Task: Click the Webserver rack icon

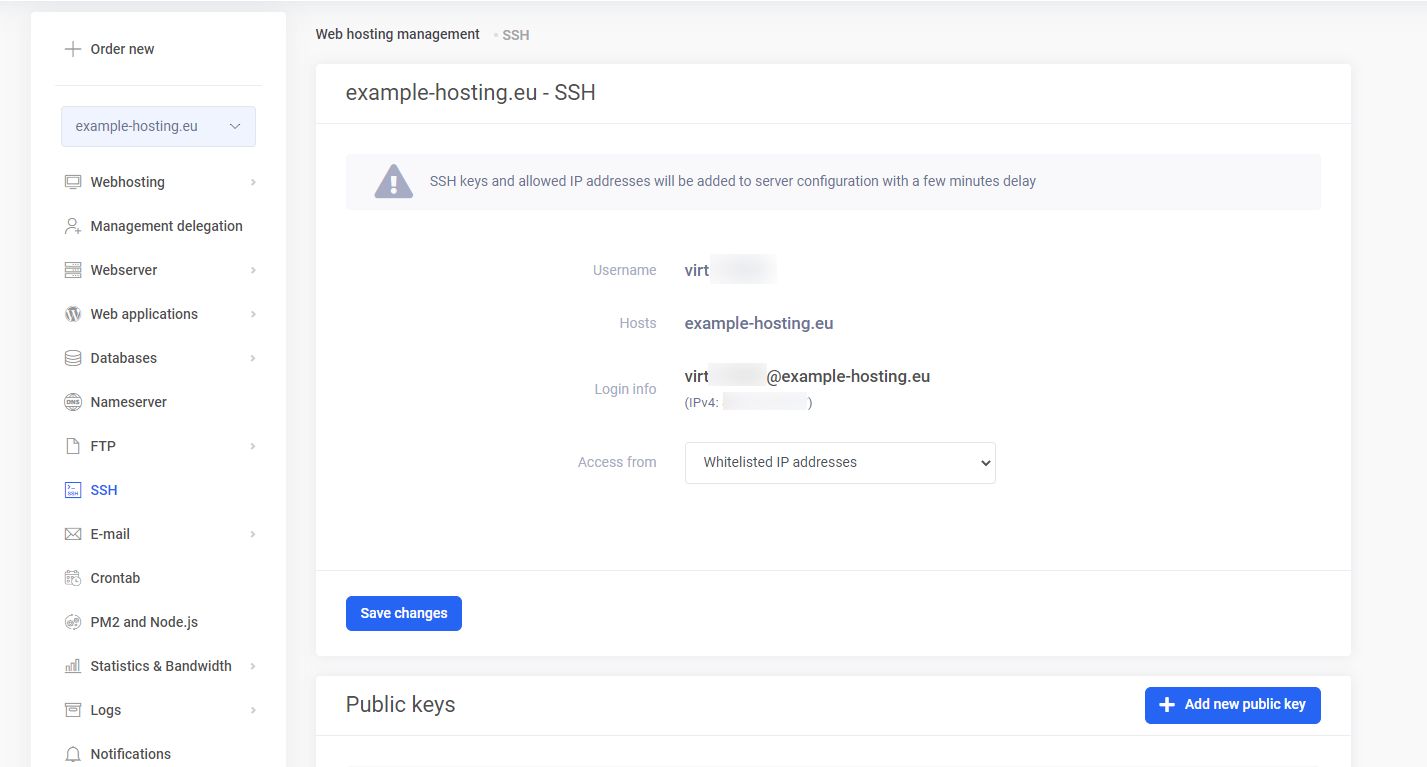Action: coord(73,270)
